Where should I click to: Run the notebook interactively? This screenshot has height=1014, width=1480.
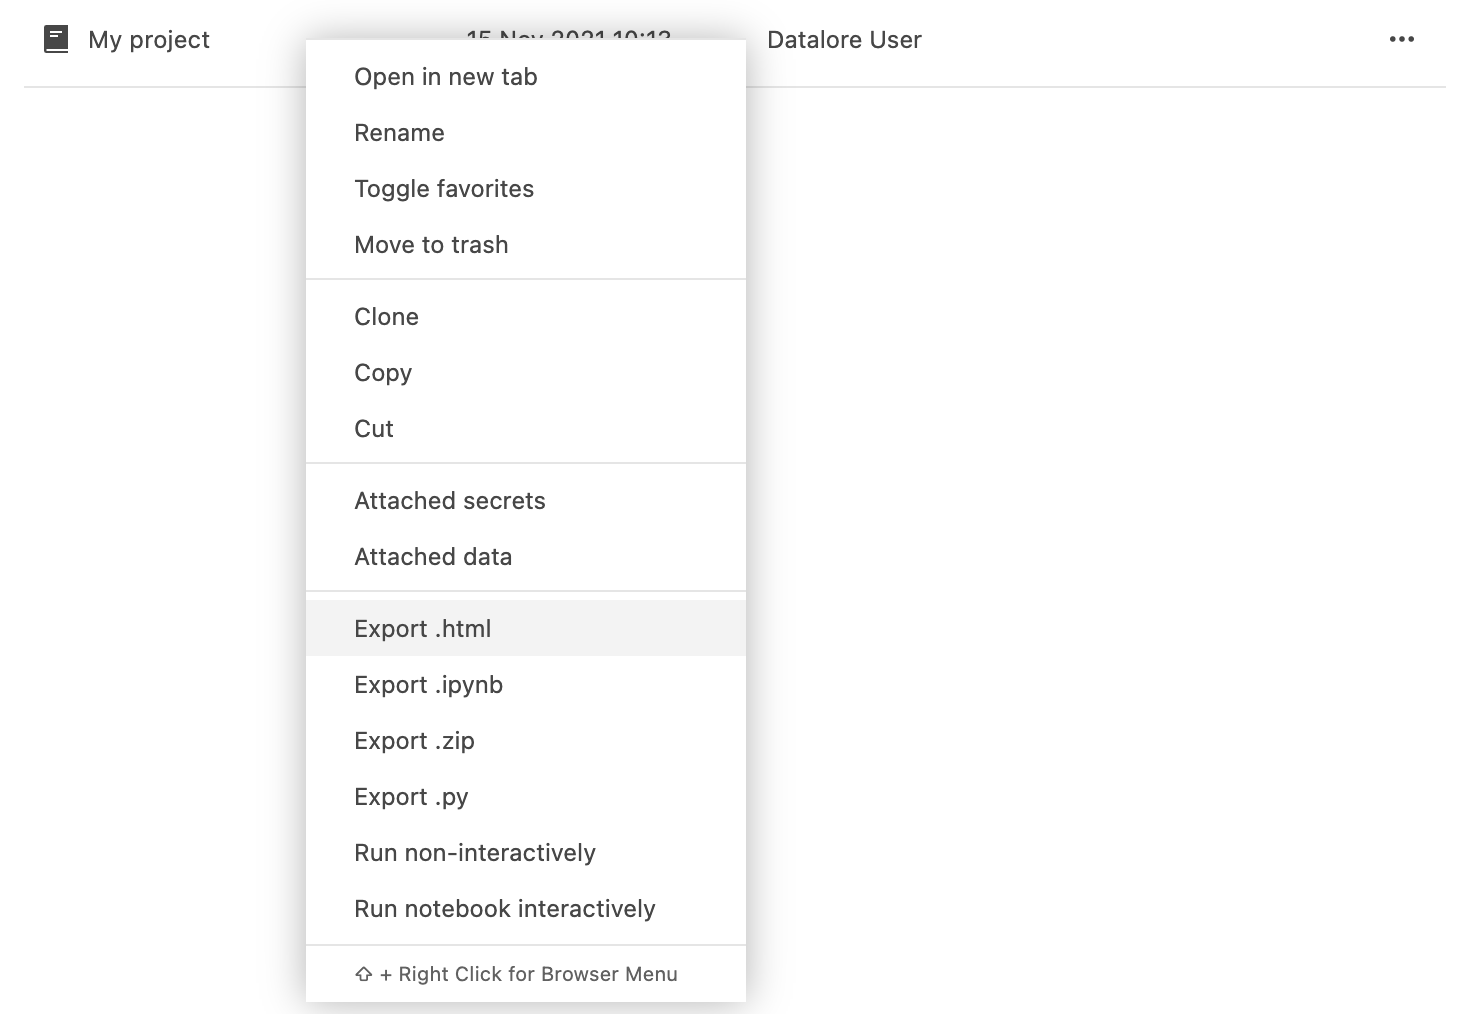[504, 908]
